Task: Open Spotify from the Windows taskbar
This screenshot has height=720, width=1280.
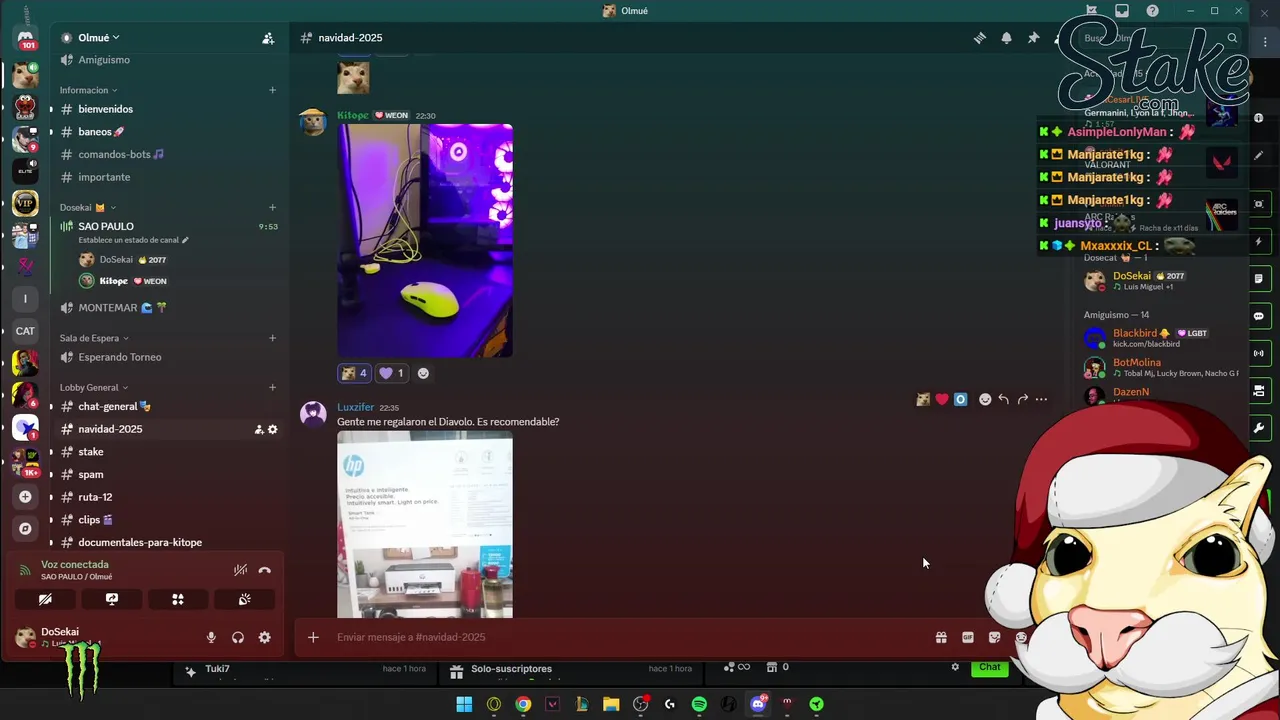Action: pyautogui.click(x=699, y=704)
